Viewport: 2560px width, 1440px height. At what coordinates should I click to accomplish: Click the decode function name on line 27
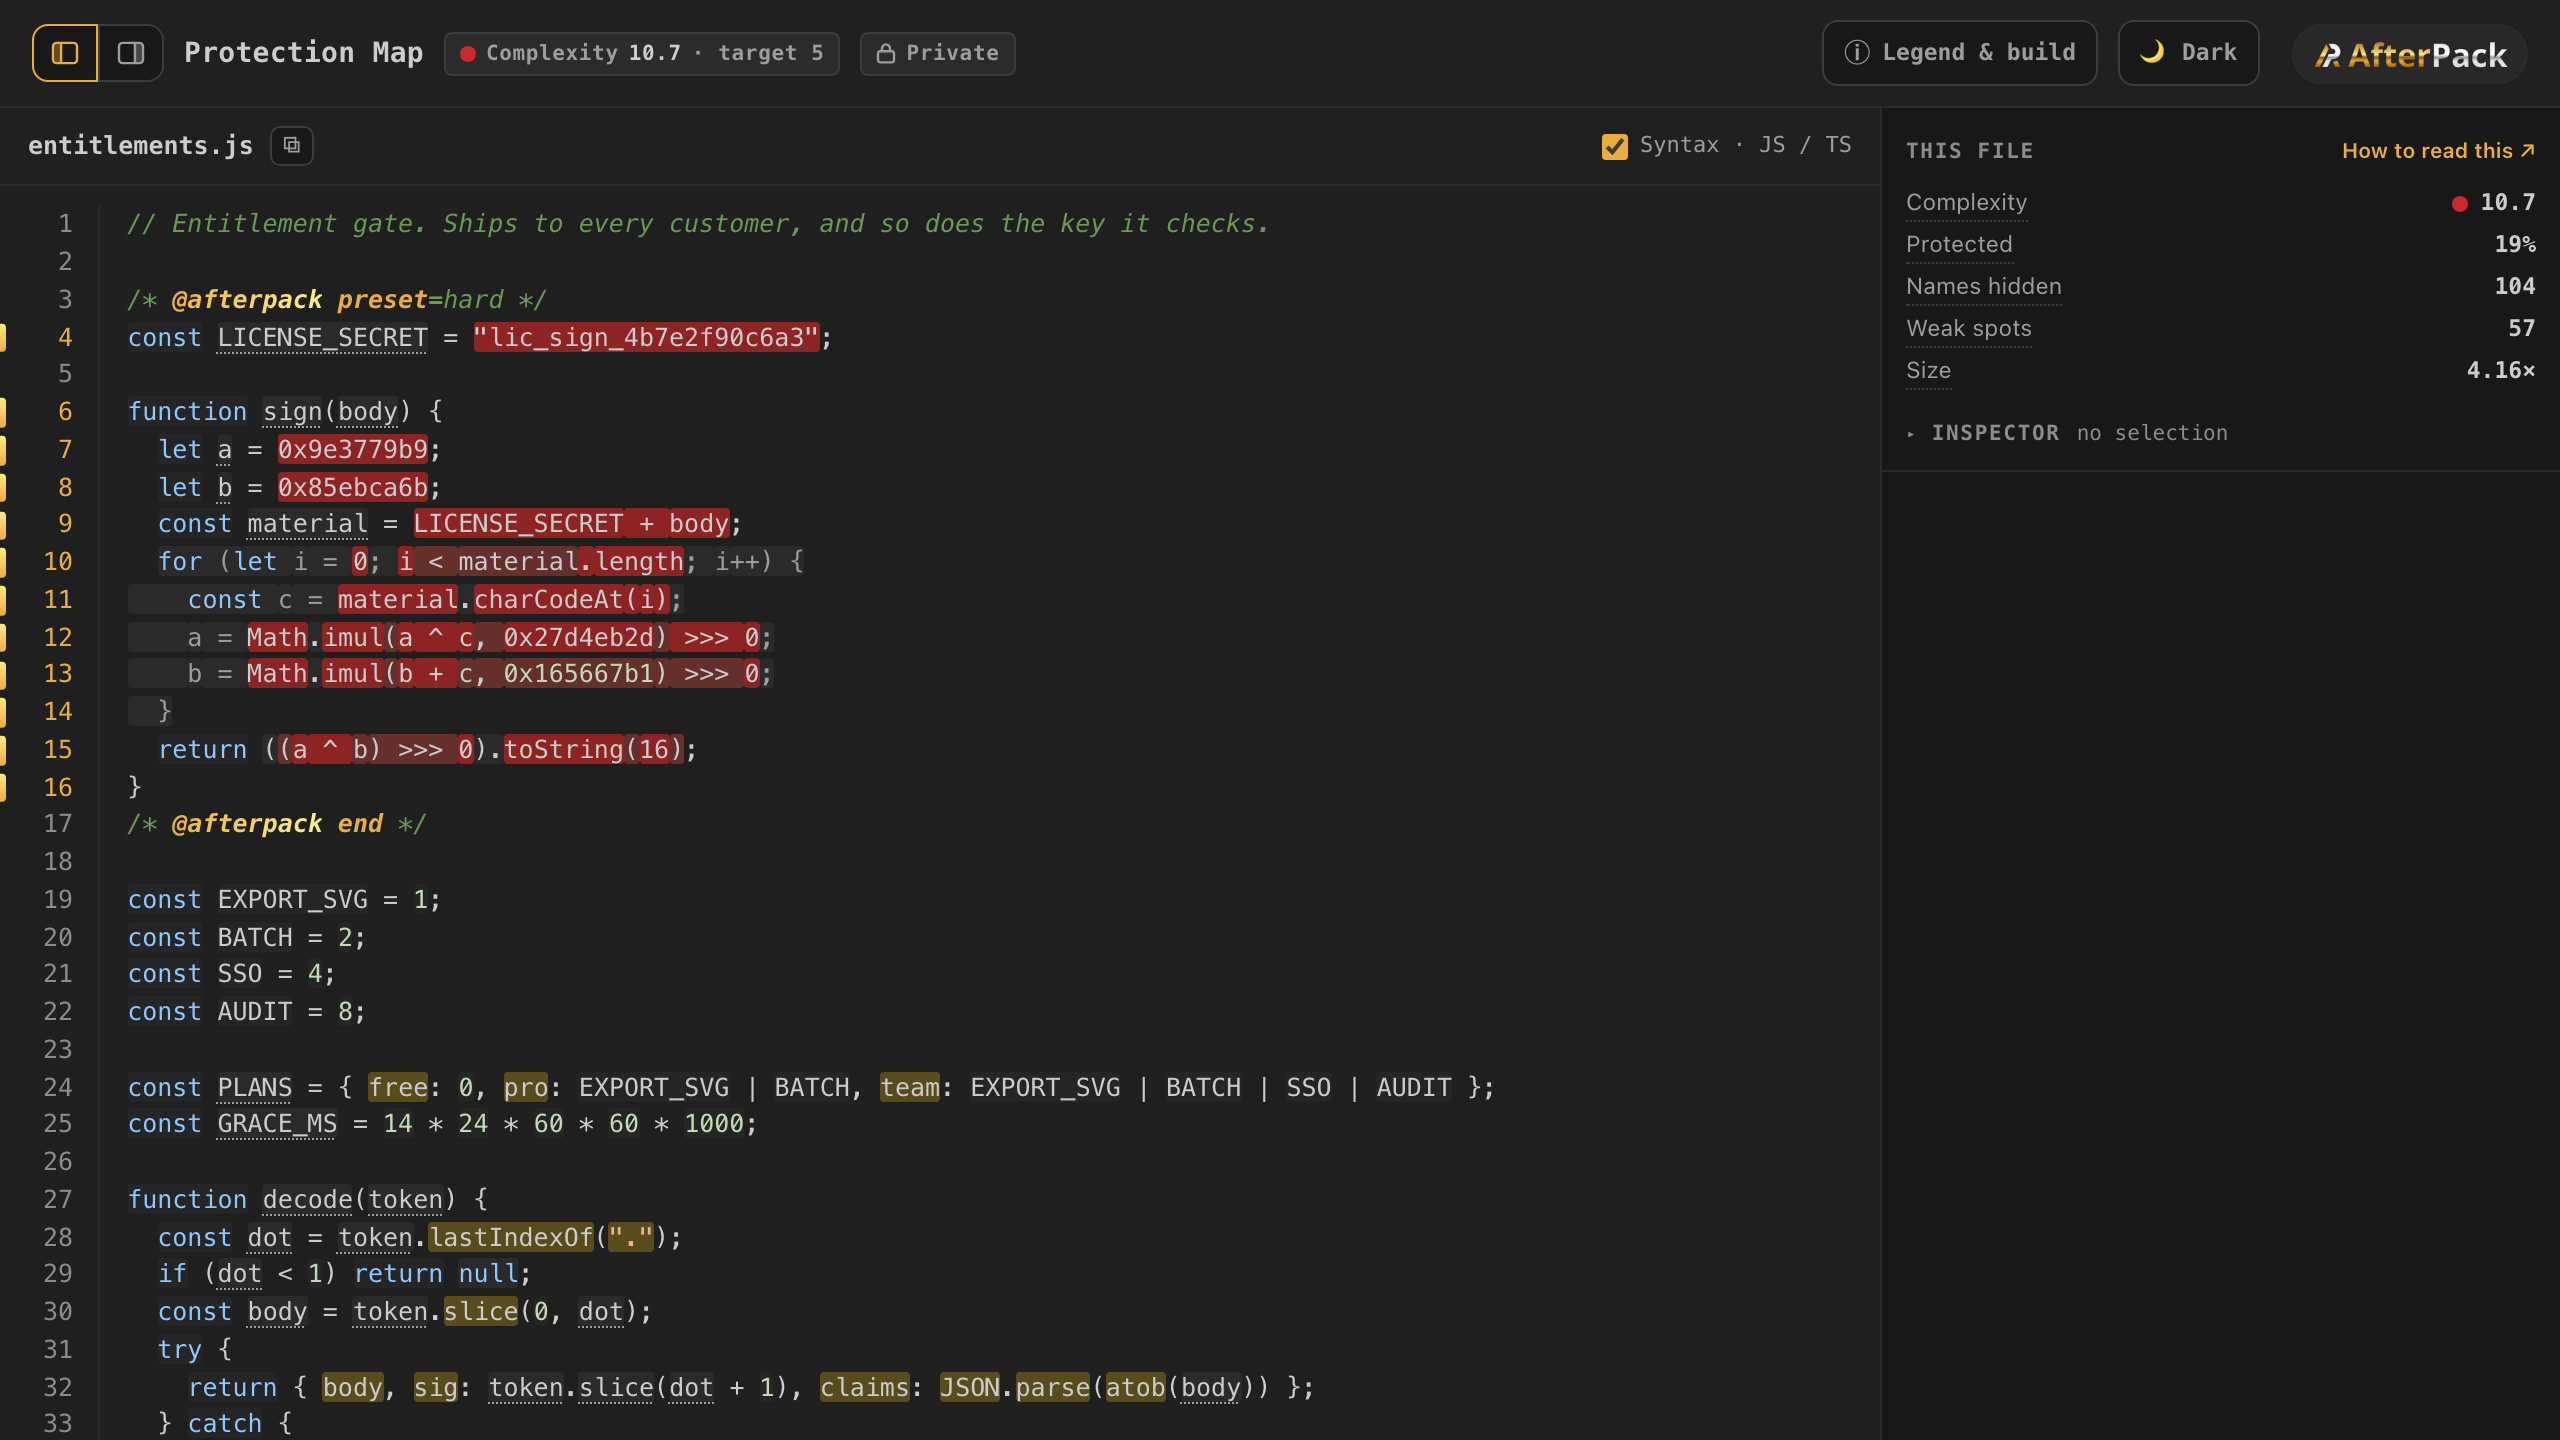pos(307,1200)
